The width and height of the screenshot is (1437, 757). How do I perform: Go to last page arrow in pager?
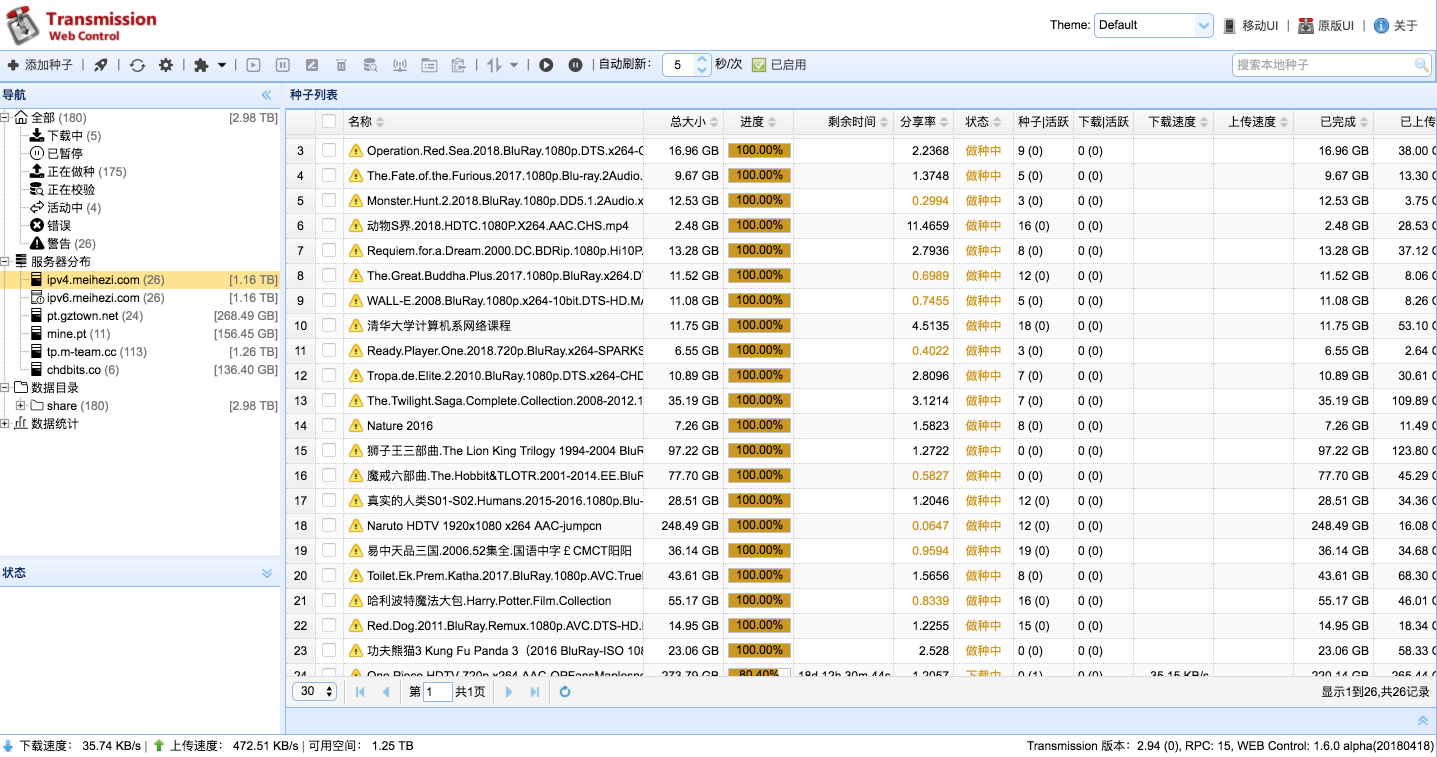(x=535, y=692)
